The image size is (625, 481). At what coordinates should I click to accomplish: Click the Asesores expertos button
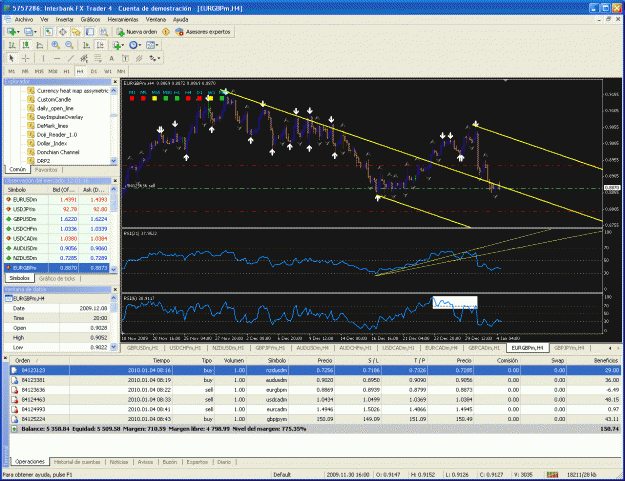click(x=203, y=32)
